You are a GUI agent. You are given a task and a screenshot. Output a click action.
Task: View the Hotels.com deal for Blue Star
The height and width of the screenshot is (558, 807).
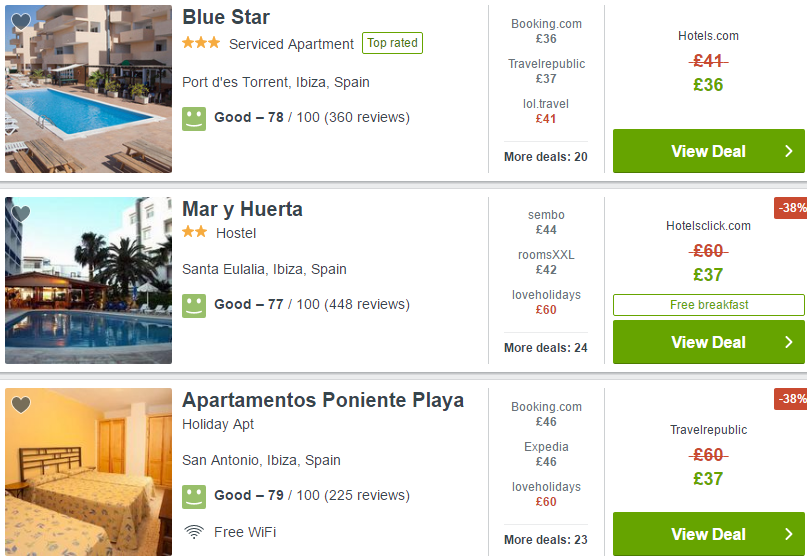tap(709, 151)
